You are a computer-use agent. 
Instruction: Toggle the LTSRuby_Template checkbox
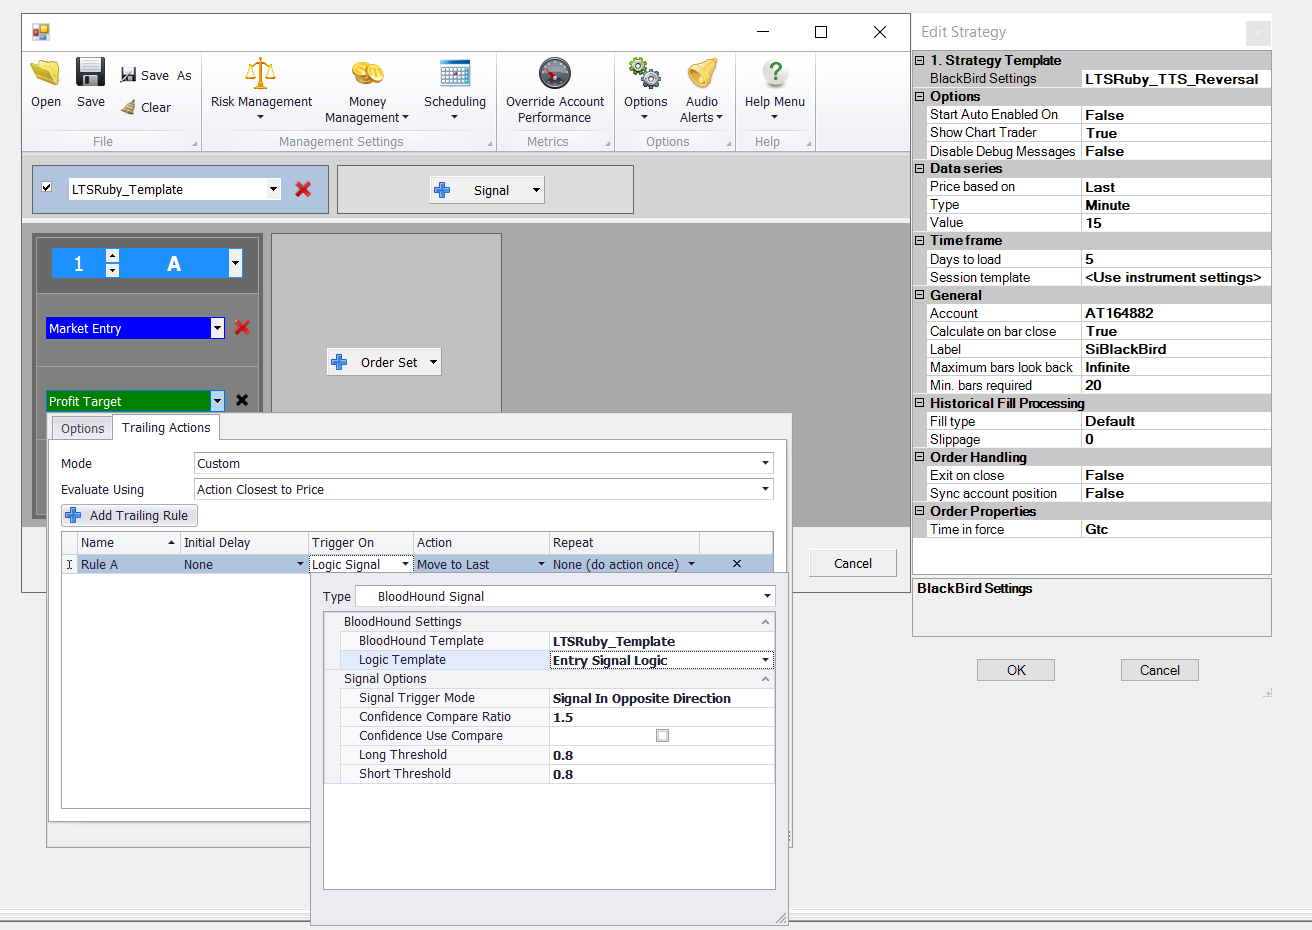click(x=47, y=187)
